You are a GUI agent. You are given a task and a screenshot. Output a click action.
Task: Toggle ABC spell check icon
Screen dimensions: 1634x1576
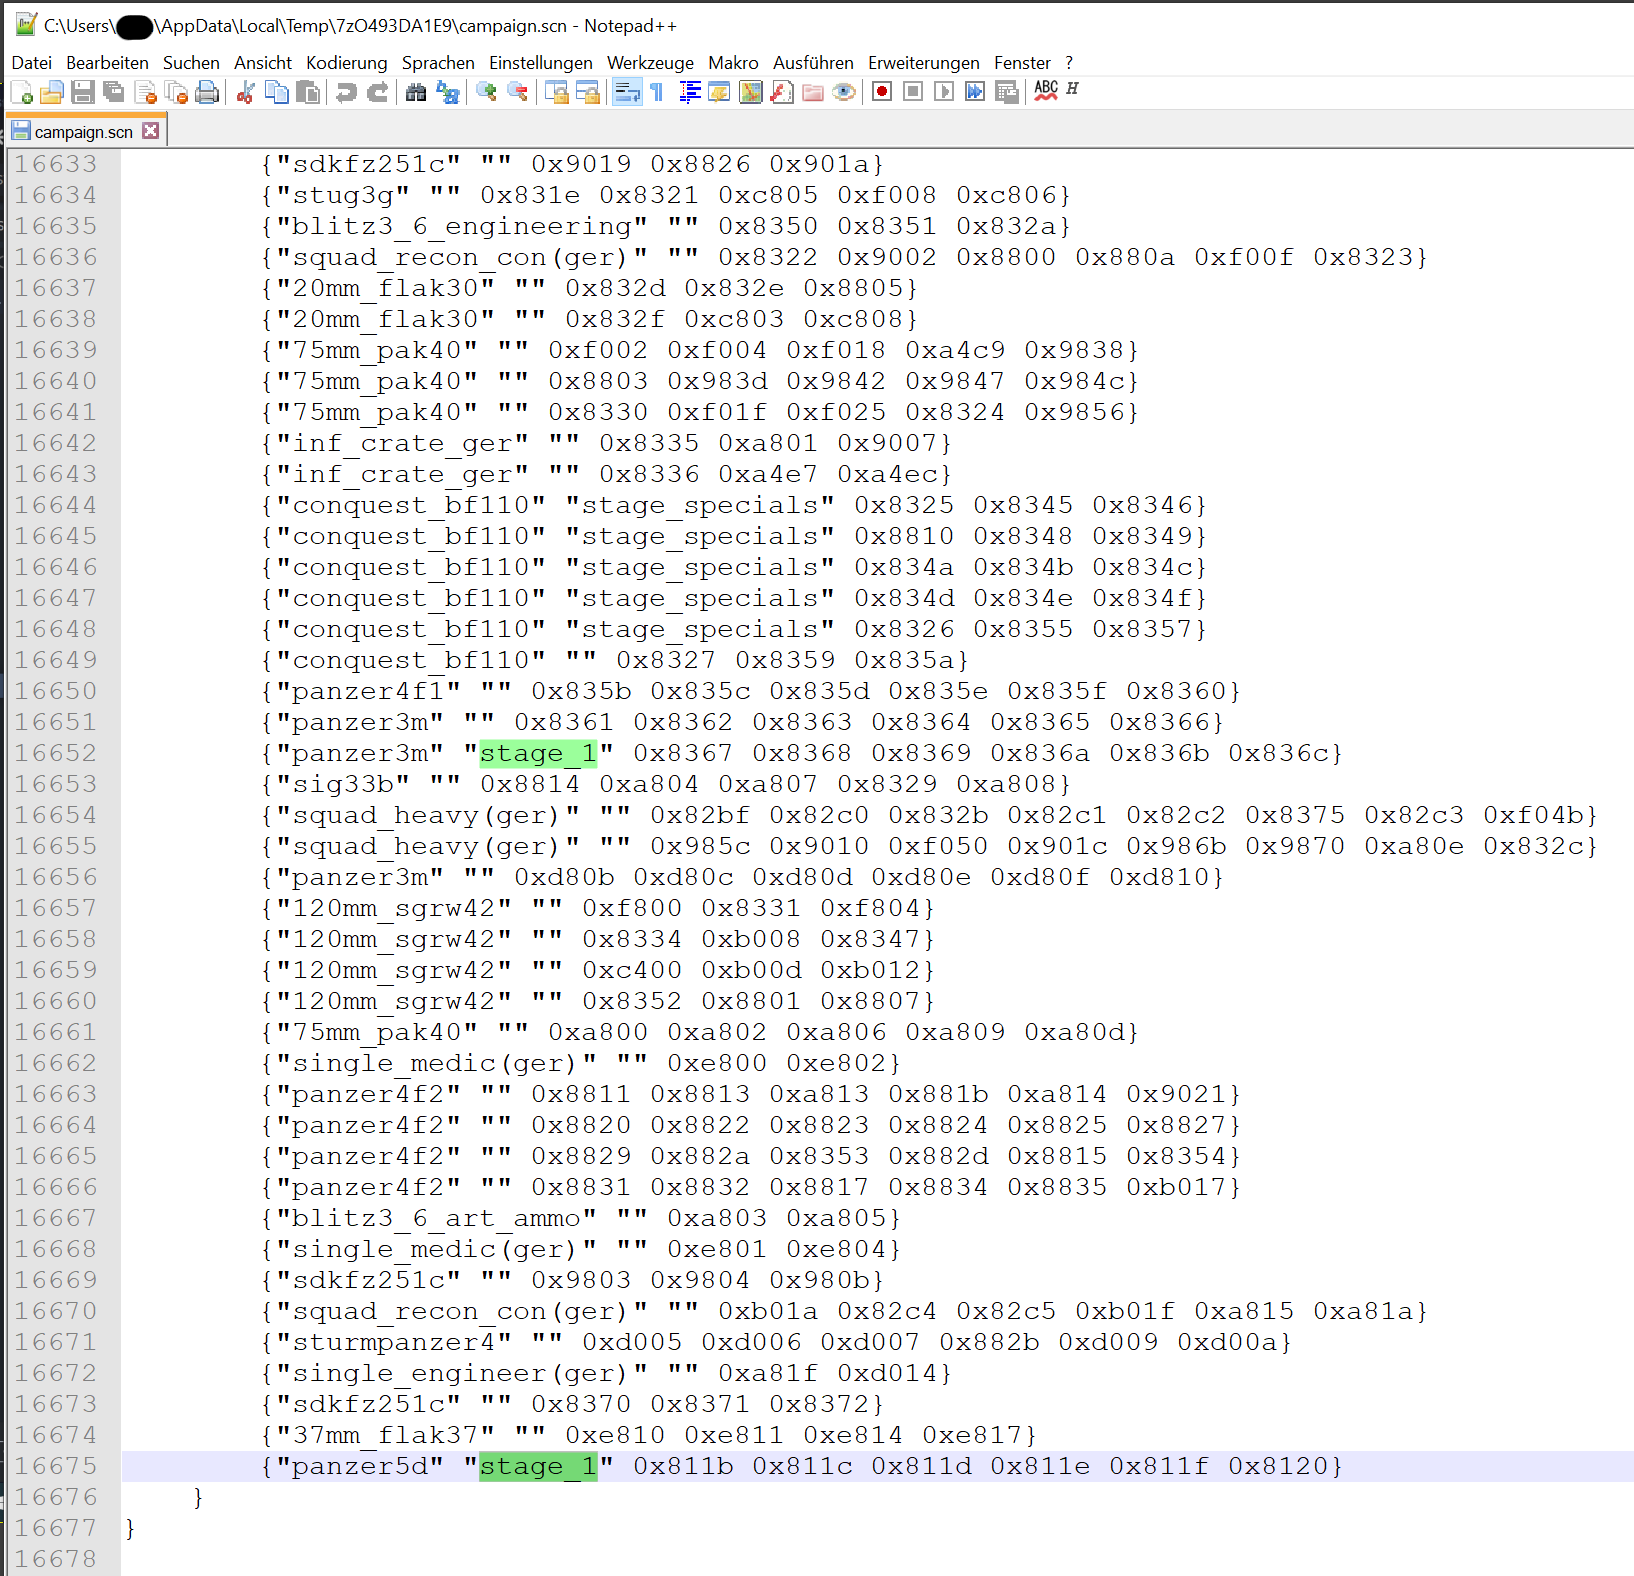[x=1046, y=91]
